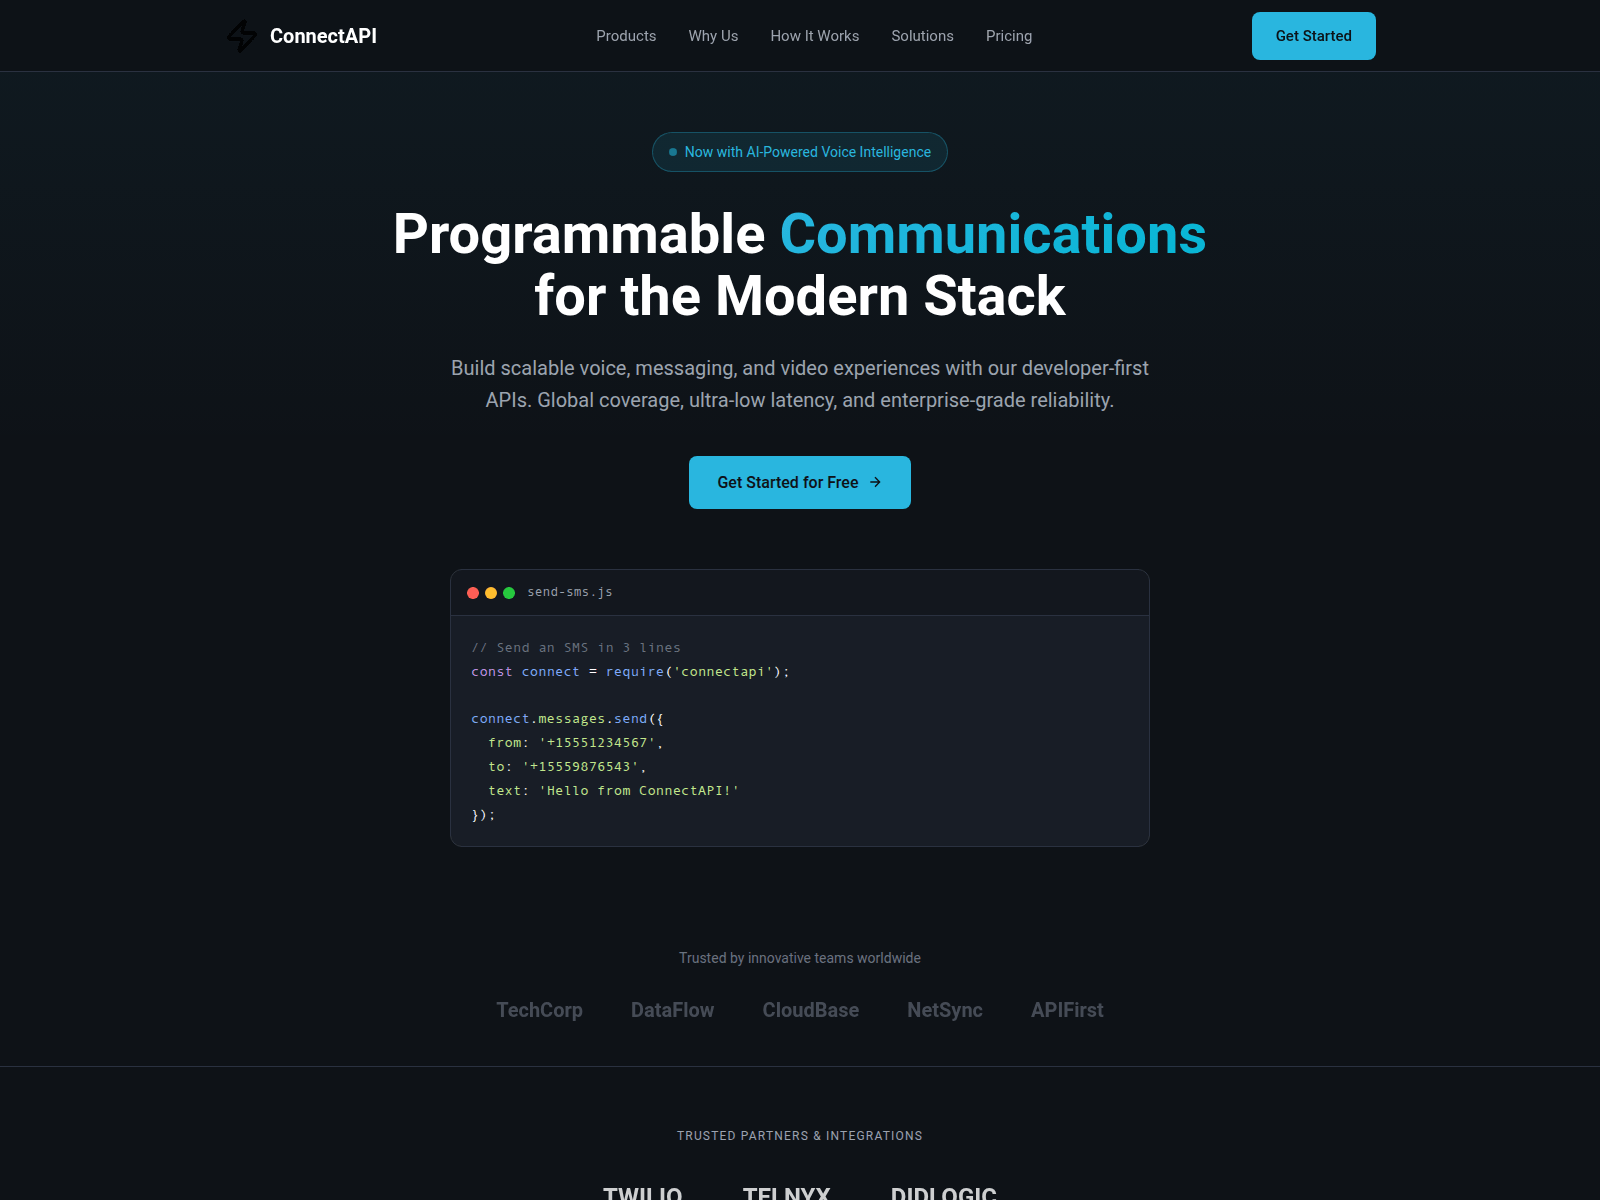Select the send-sms.js filename tab
The height and width of the screenshot is (1200, 1600).
point(569,592)
